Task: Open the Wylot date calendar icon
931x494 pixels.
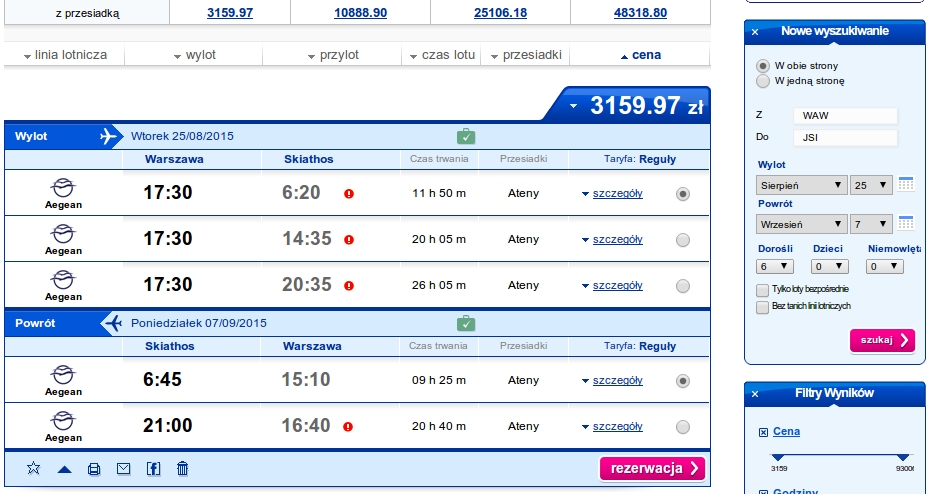Action: [x=905, y=184]
